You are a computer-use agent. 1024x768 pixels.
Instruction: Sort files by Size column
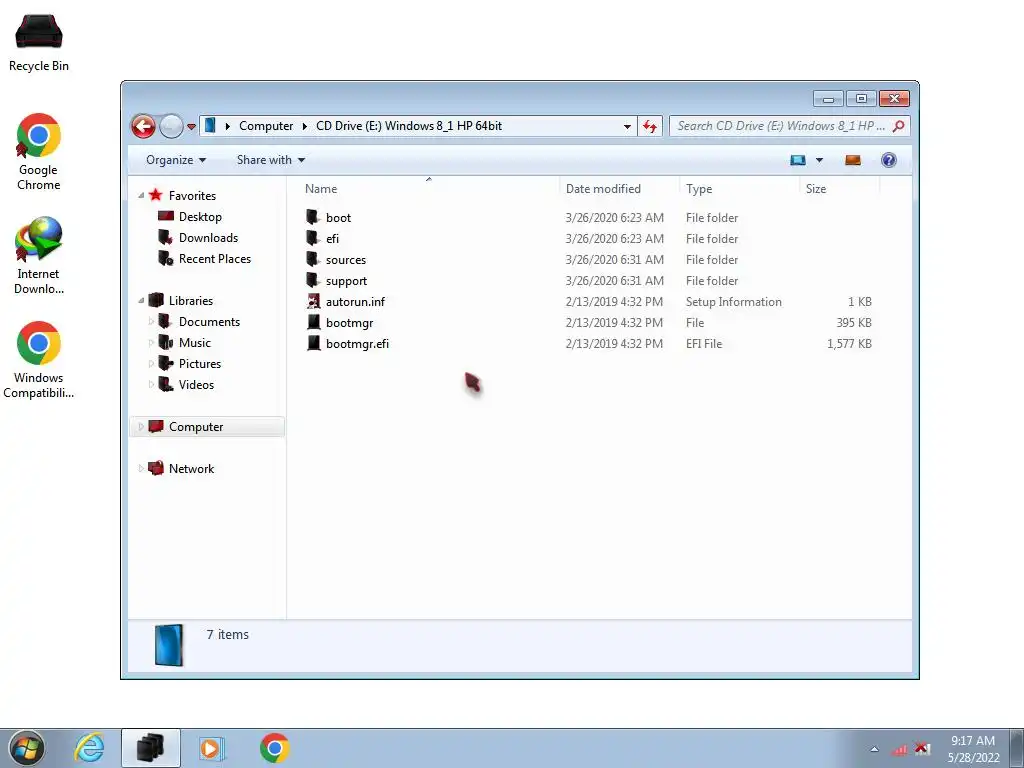coord(816,189)
